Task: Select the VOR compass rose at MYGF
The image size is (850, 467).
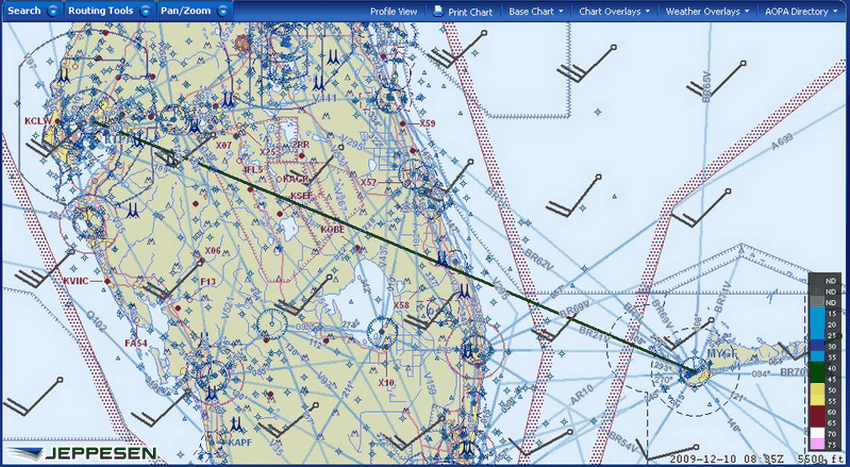Action: tap(694, 373)
